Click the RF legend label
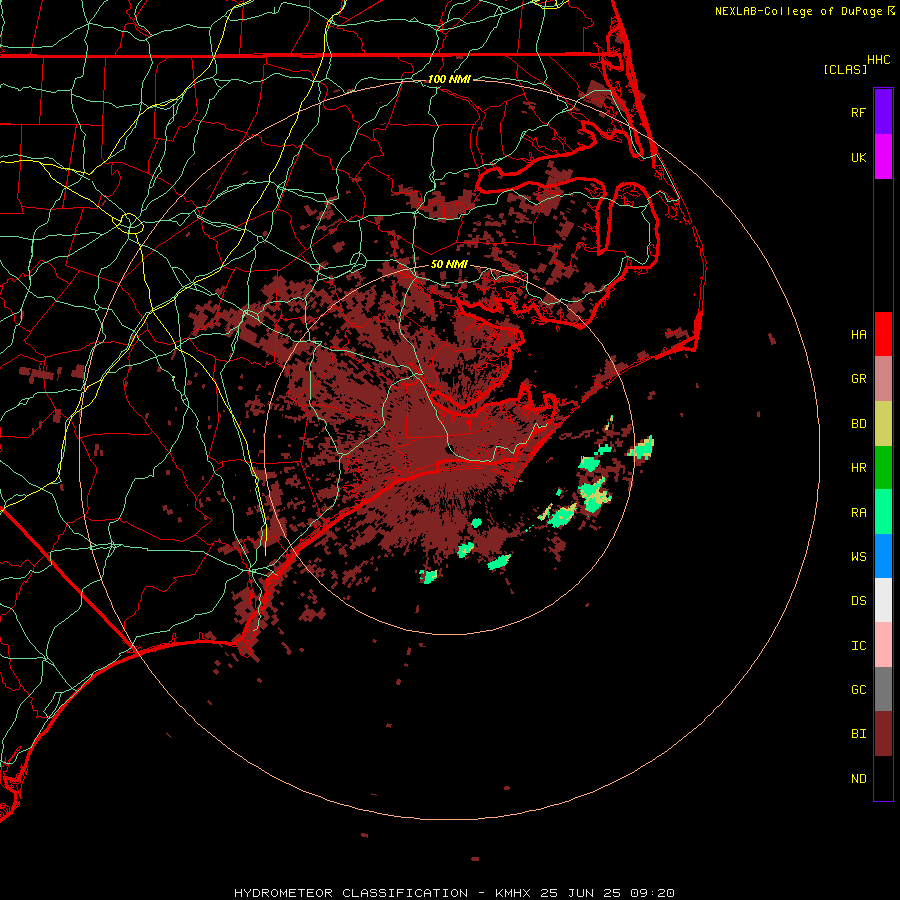The height and width of the screenshot is (900, 900). click(x=858, y=112)
